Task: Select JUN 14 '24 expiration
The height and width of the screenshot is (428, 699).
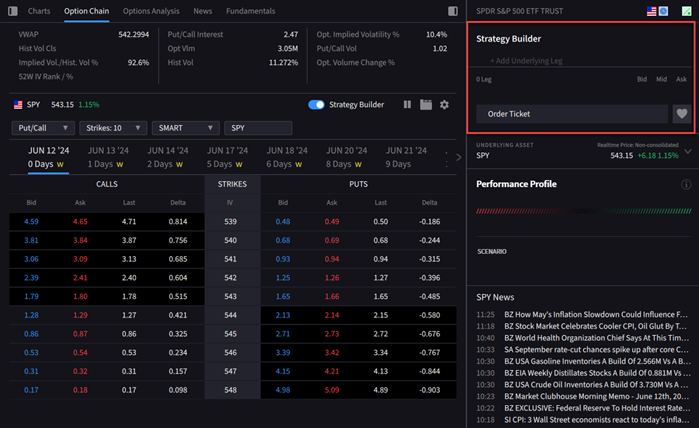Action: coord(168,157)
